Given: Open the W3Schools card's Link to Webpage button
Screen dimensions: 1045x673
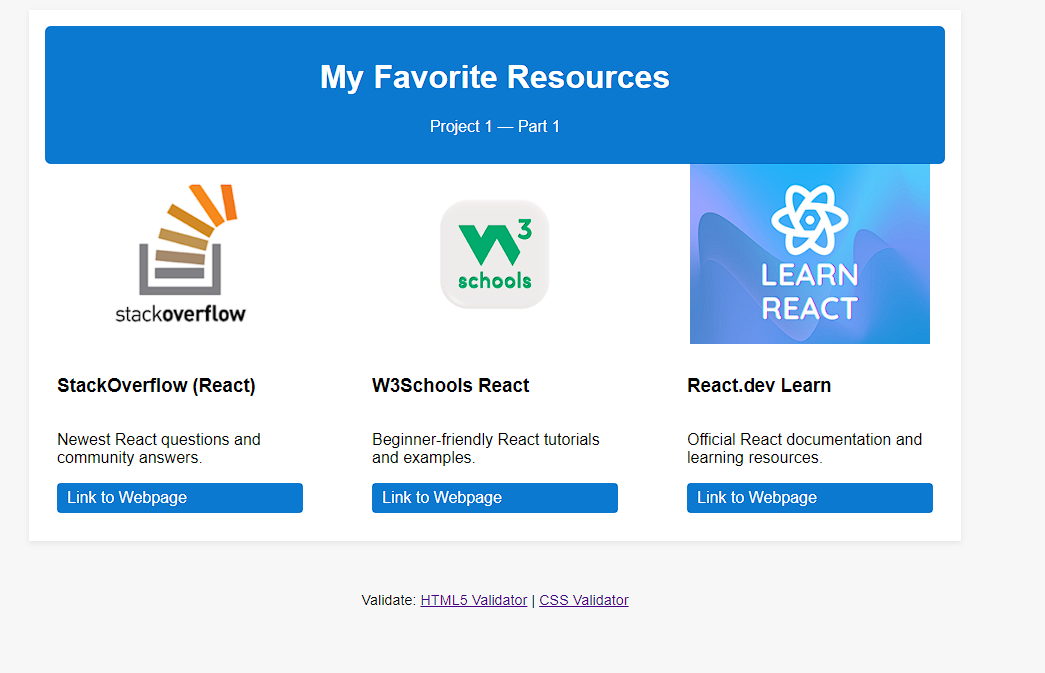Looking at the screenshot, I should click(x=495, y=498).
